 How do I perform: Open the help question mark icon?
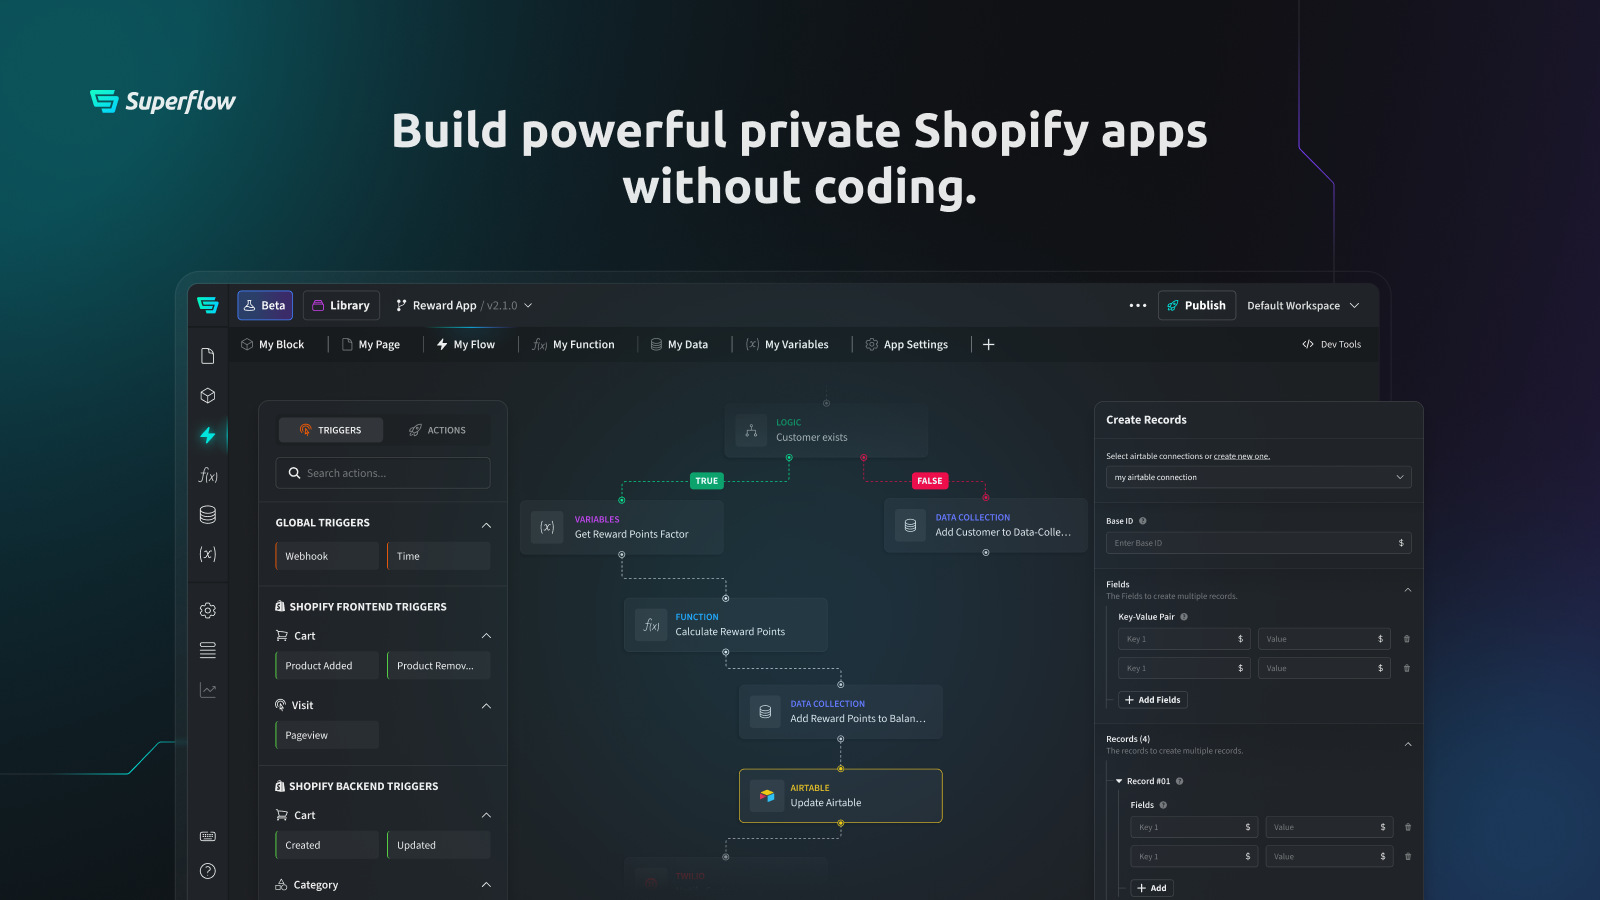pyautogui.click(x=208, y=871)
